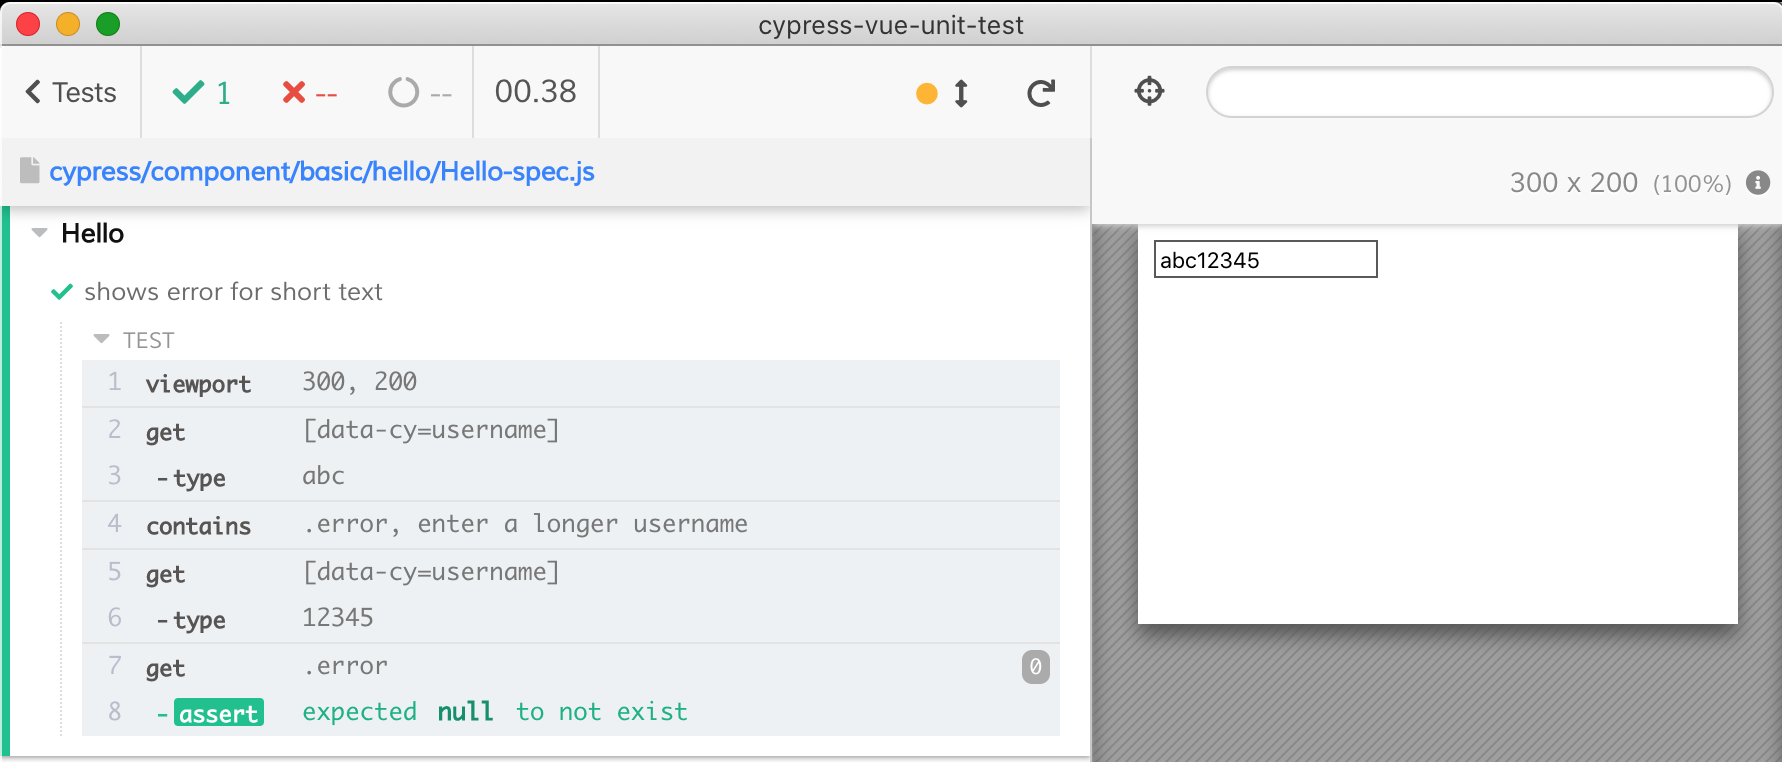
Task: Click the passed tests checkmark counter
Action: tap(202, 93)
